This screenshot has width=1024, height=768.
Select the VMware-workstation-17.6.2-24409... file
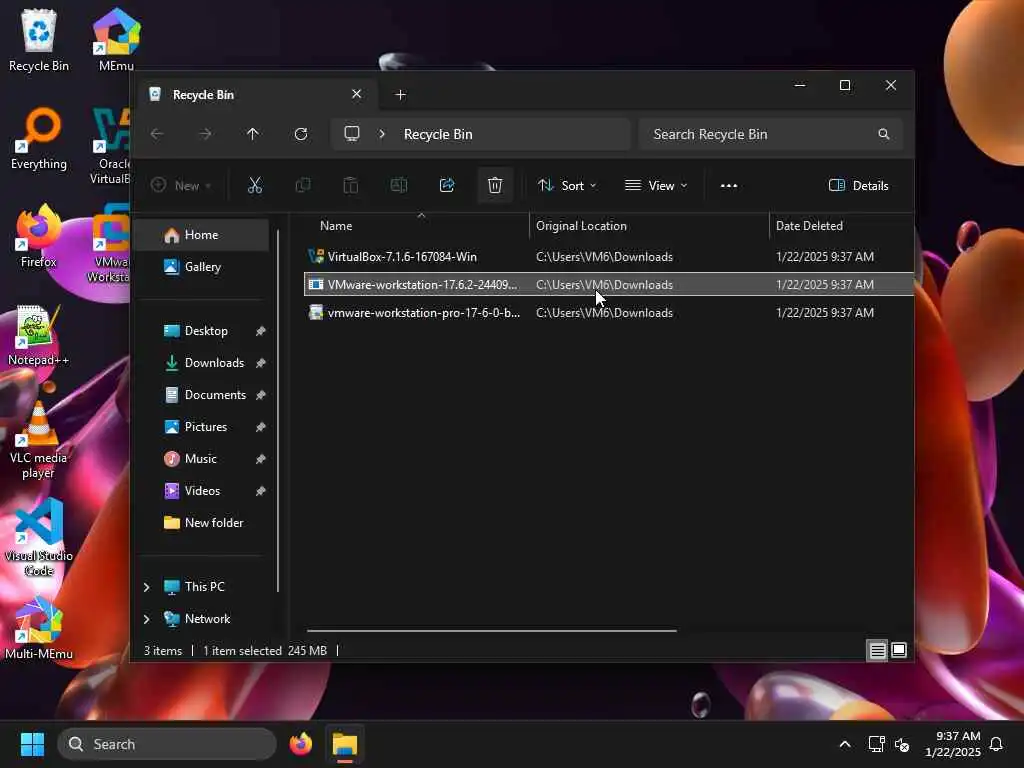(609, 285)
